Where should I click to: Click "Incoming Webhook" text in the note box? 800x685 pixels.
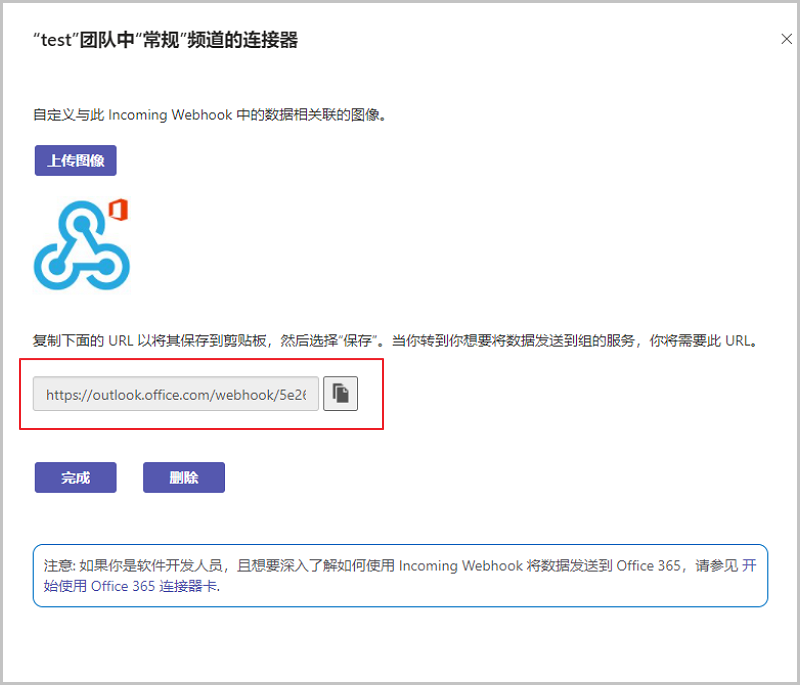460,565
